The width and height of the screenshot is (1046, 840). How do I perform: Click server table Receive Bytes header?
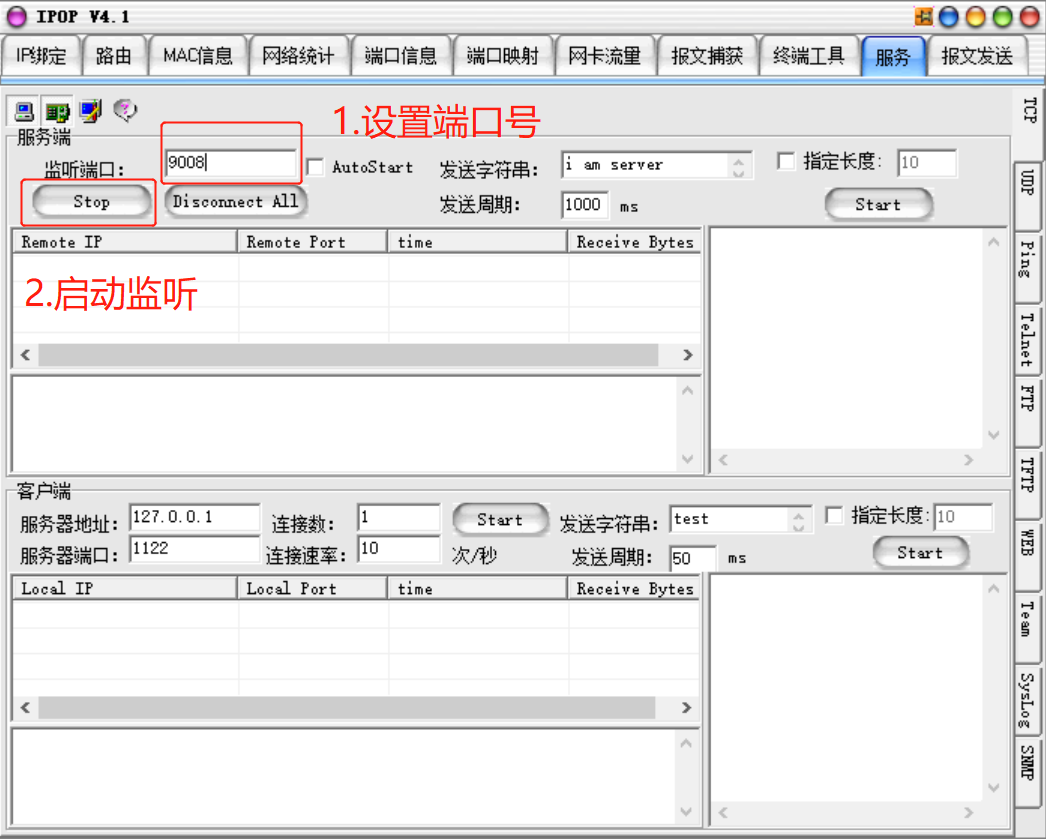click(634, 242)
